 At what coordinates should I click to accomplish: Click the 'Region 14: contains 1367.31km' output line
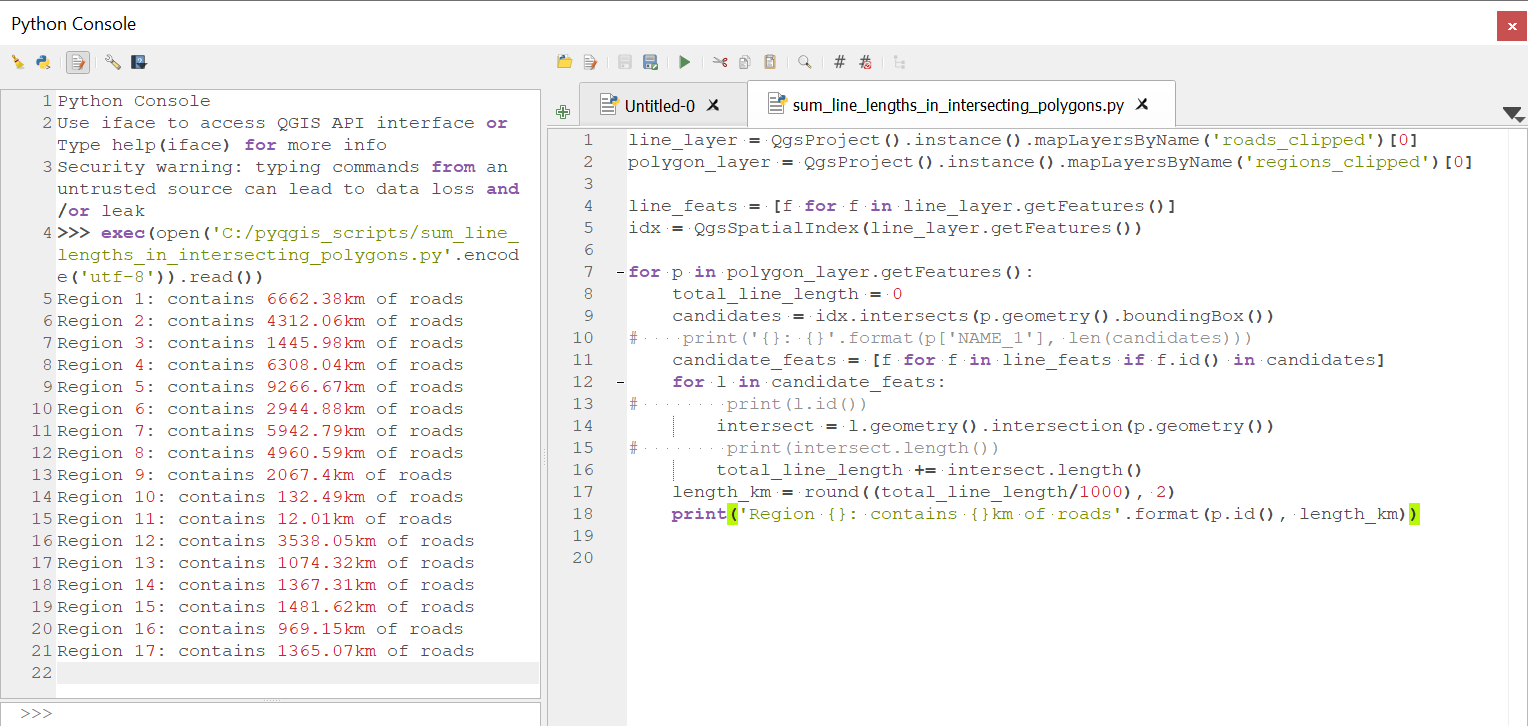tap(266, 585)
